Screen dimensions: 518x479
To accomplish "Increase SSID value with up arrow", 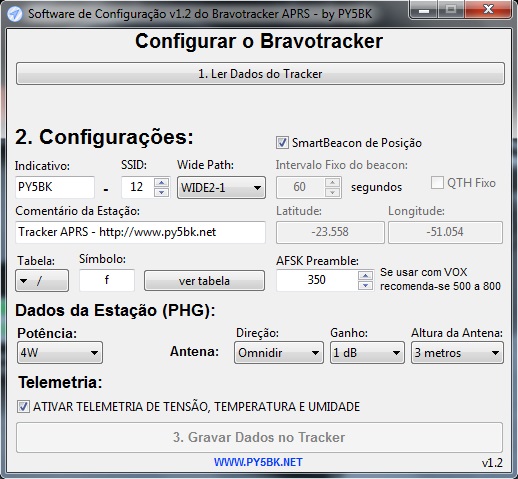I will point(162,183).
